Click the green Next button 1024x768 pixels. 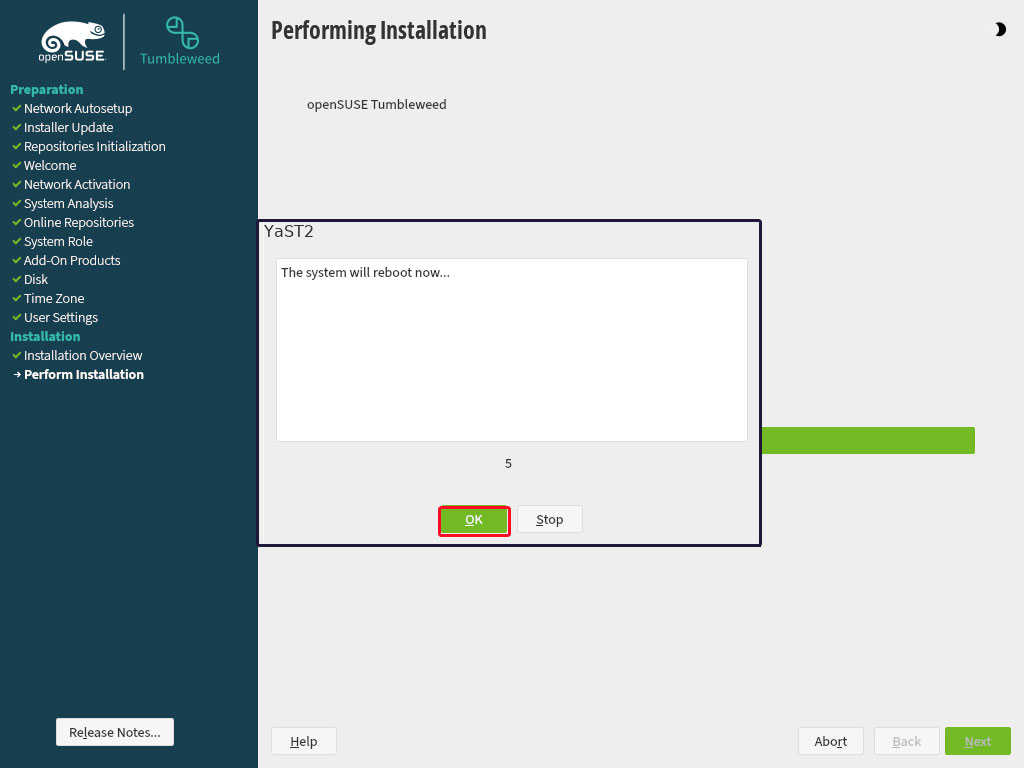pyautogui.click(x=978, y=741)
